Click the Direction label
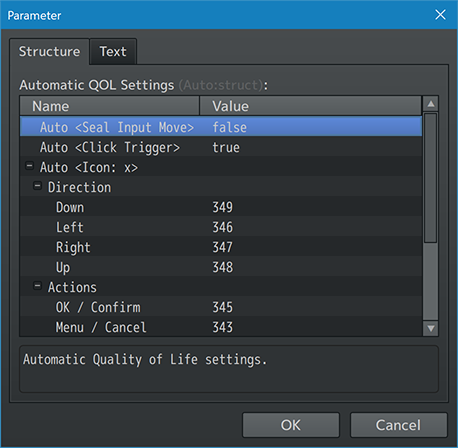Viewport: 458px width, 448px height. coord(79,187)
